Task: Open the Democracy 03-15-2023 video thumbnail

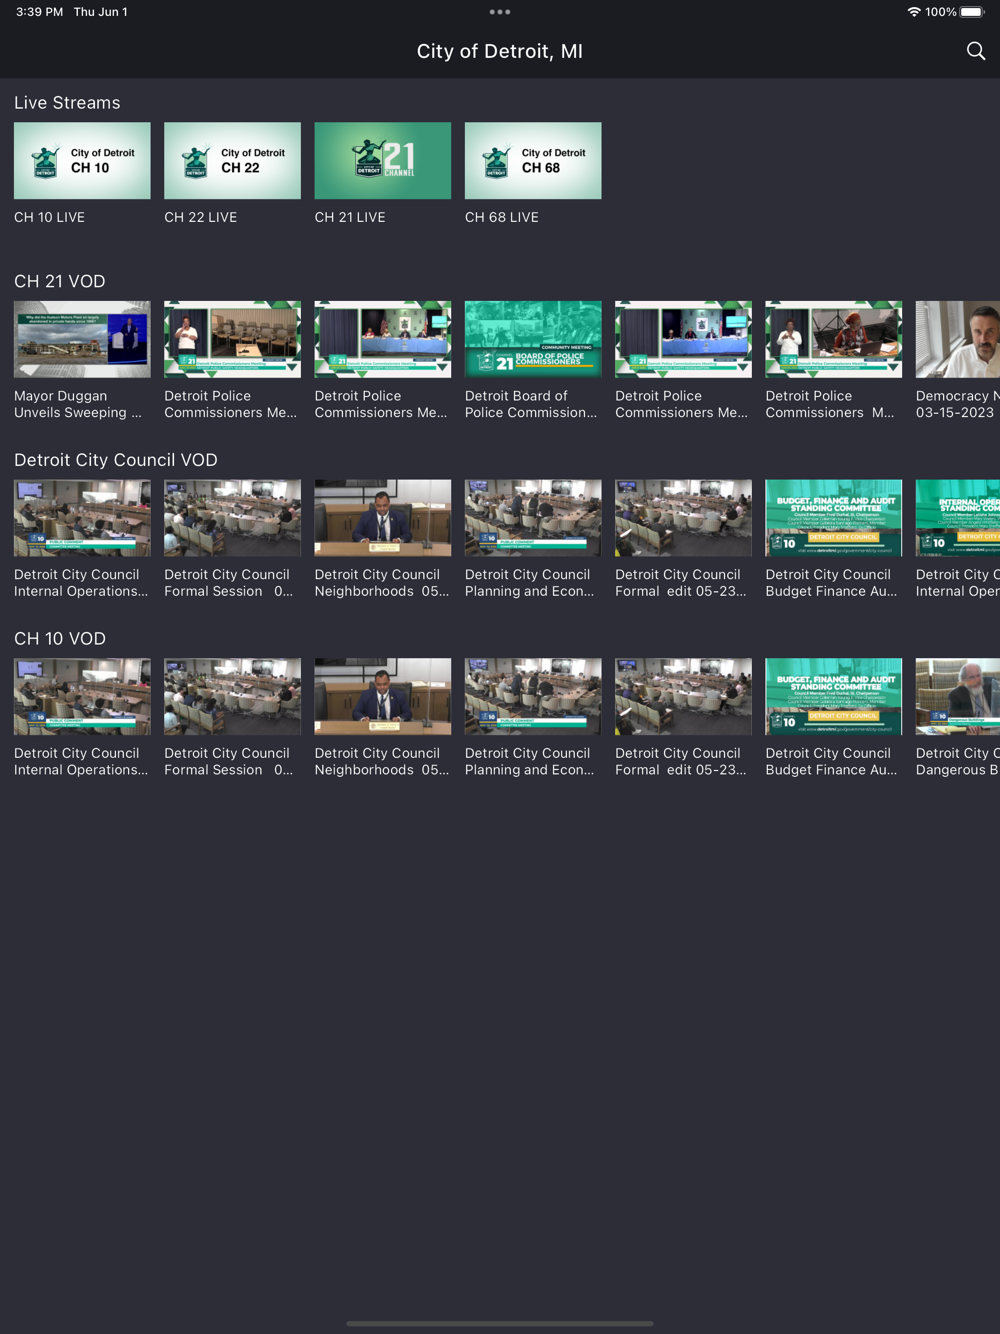Action: (x=958, y=339)
